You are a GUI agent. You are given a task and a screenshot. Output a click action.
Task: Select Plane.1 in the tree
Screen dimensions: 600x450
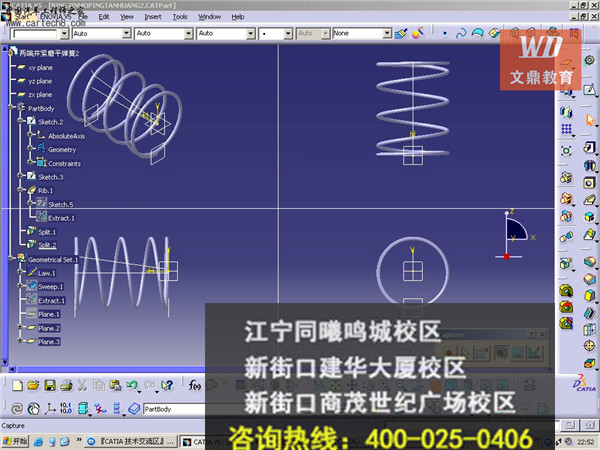(x=49, y=314)
